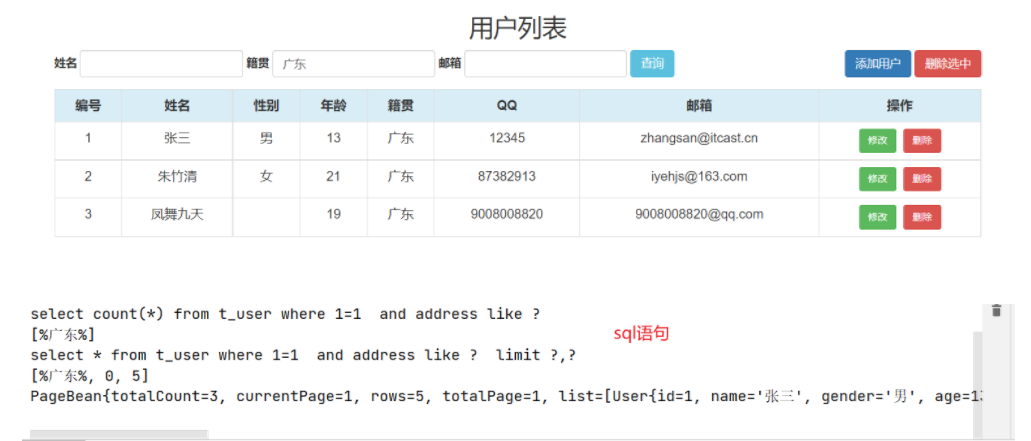Viewport: 1031px width, 441px height.
Task: Click the 性别 column header
Action: click(x=266, y=106)
